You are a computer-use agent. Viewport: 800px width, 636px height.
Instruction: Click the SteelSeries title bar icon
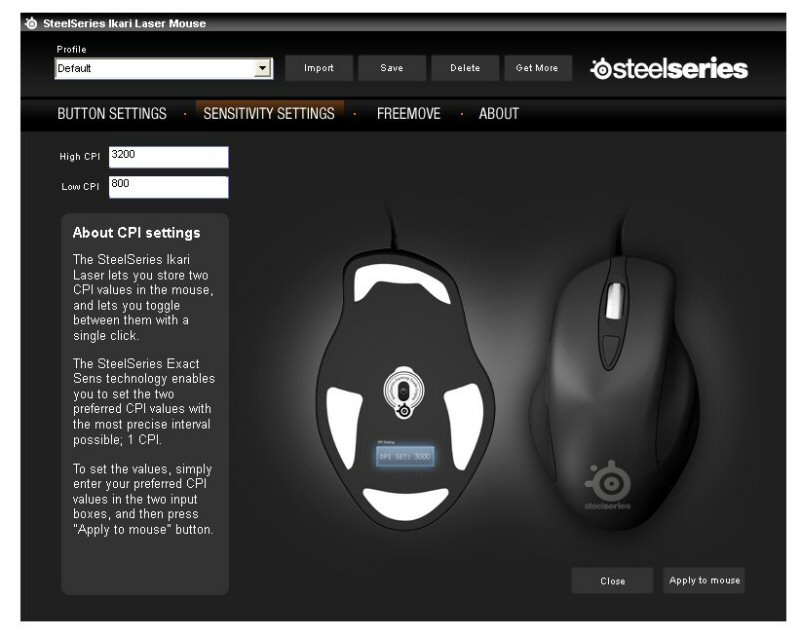(32, 23)
